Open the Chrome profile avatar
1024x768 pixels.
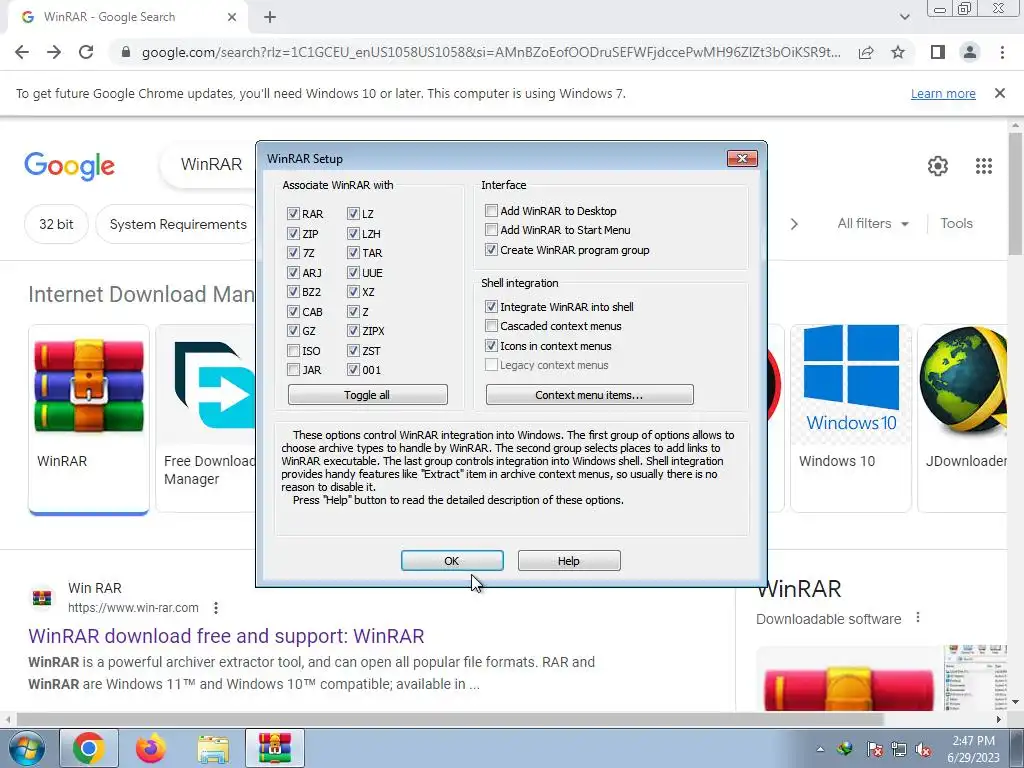tap(970, 52)
